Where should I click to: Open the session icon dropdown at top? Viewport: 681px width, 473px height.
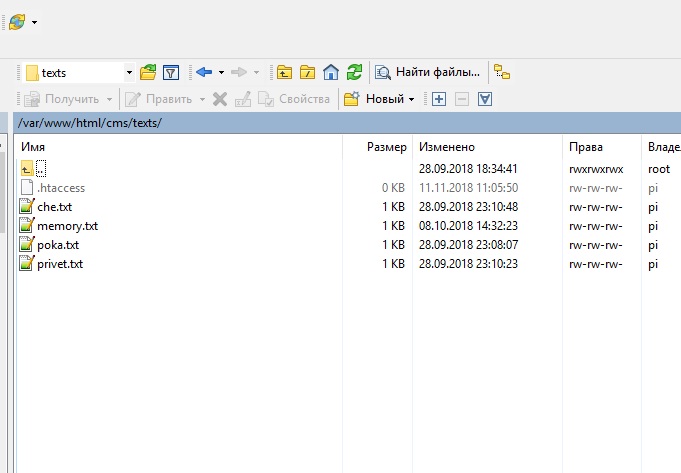coord(35,21)
